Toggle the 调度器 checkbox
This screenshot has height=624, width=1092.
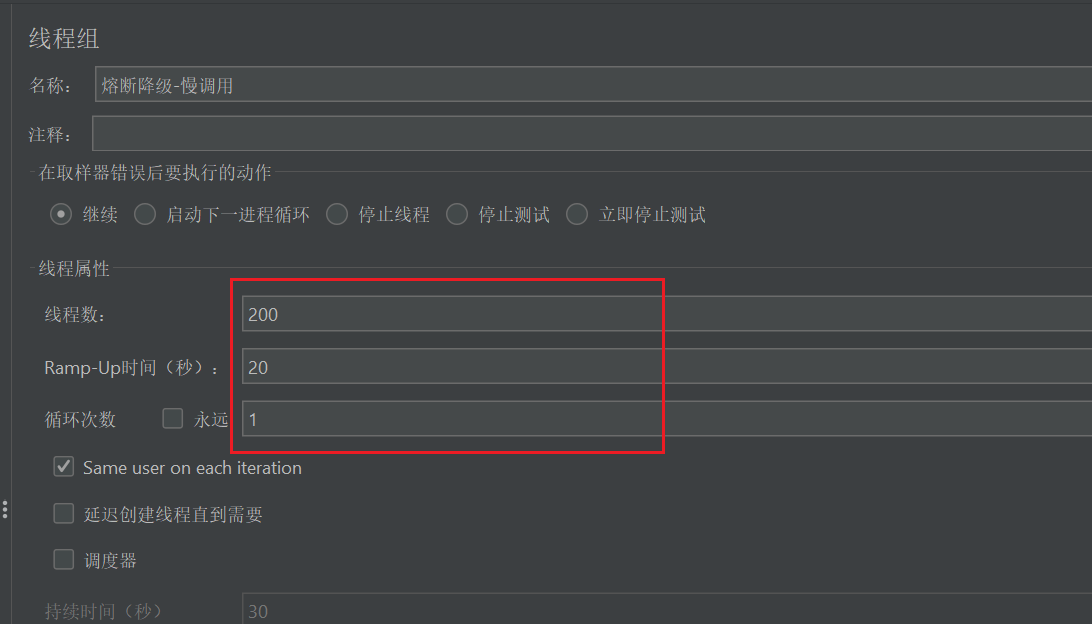tap(64, 560)
